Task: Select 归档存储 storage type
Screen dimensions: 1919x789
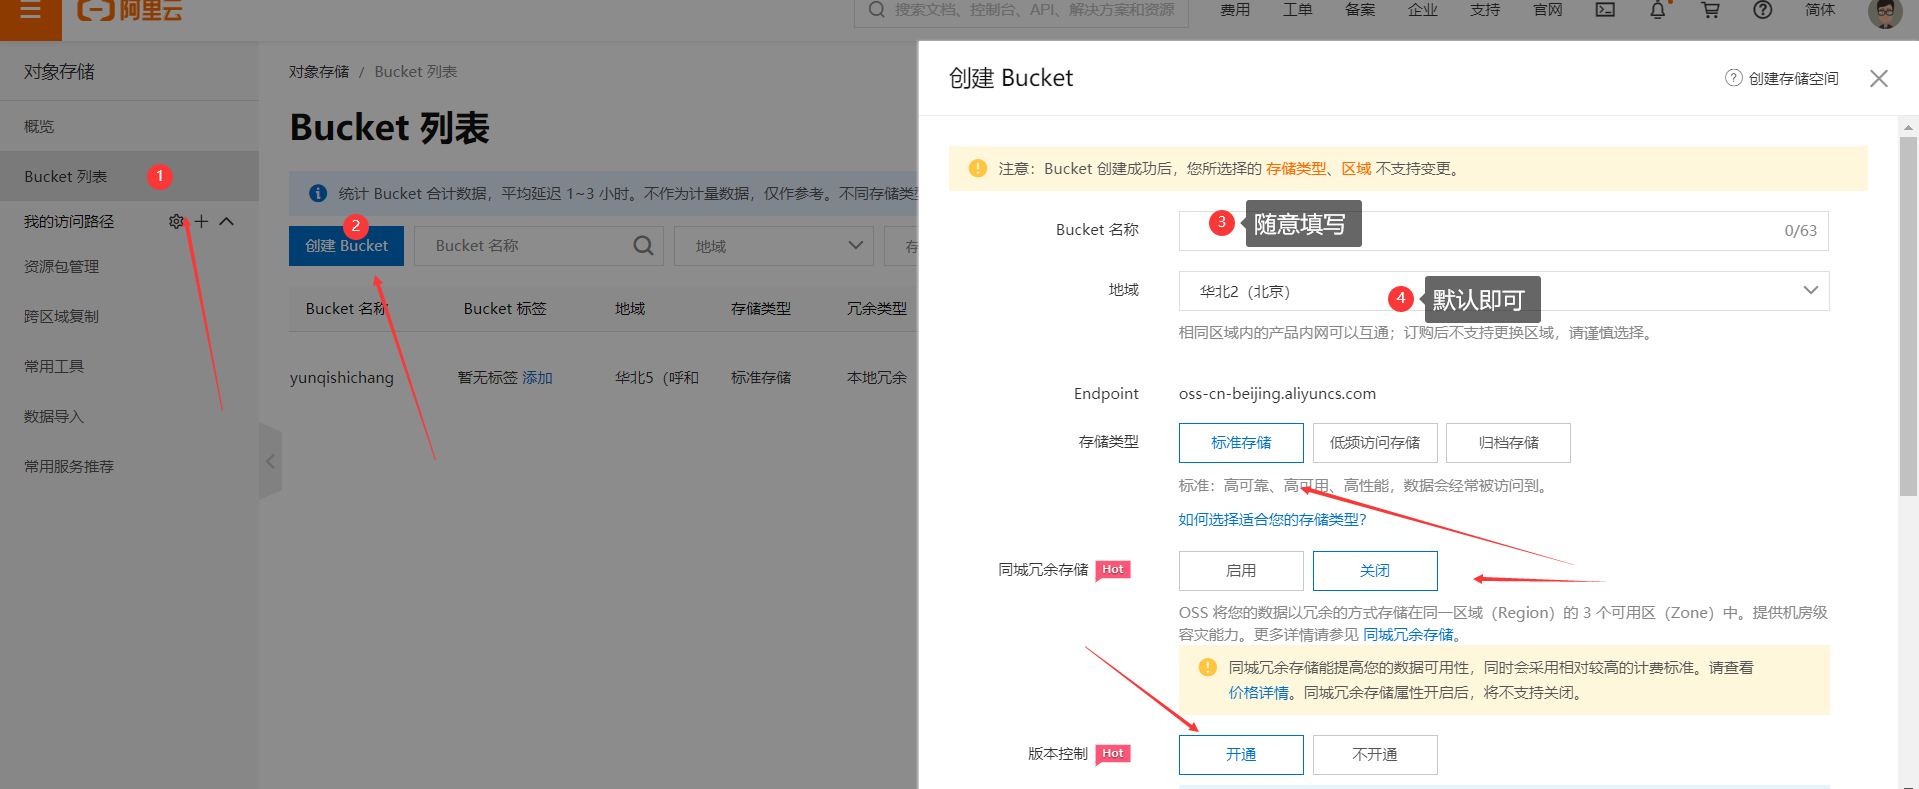Action: pos(1508,443)
